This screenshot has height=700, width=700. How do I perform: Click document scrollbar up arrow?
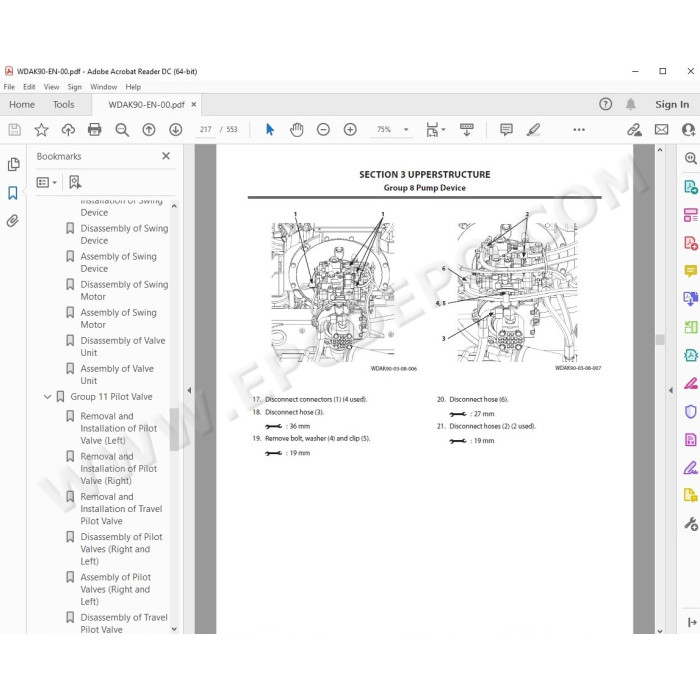pos(660,150)
